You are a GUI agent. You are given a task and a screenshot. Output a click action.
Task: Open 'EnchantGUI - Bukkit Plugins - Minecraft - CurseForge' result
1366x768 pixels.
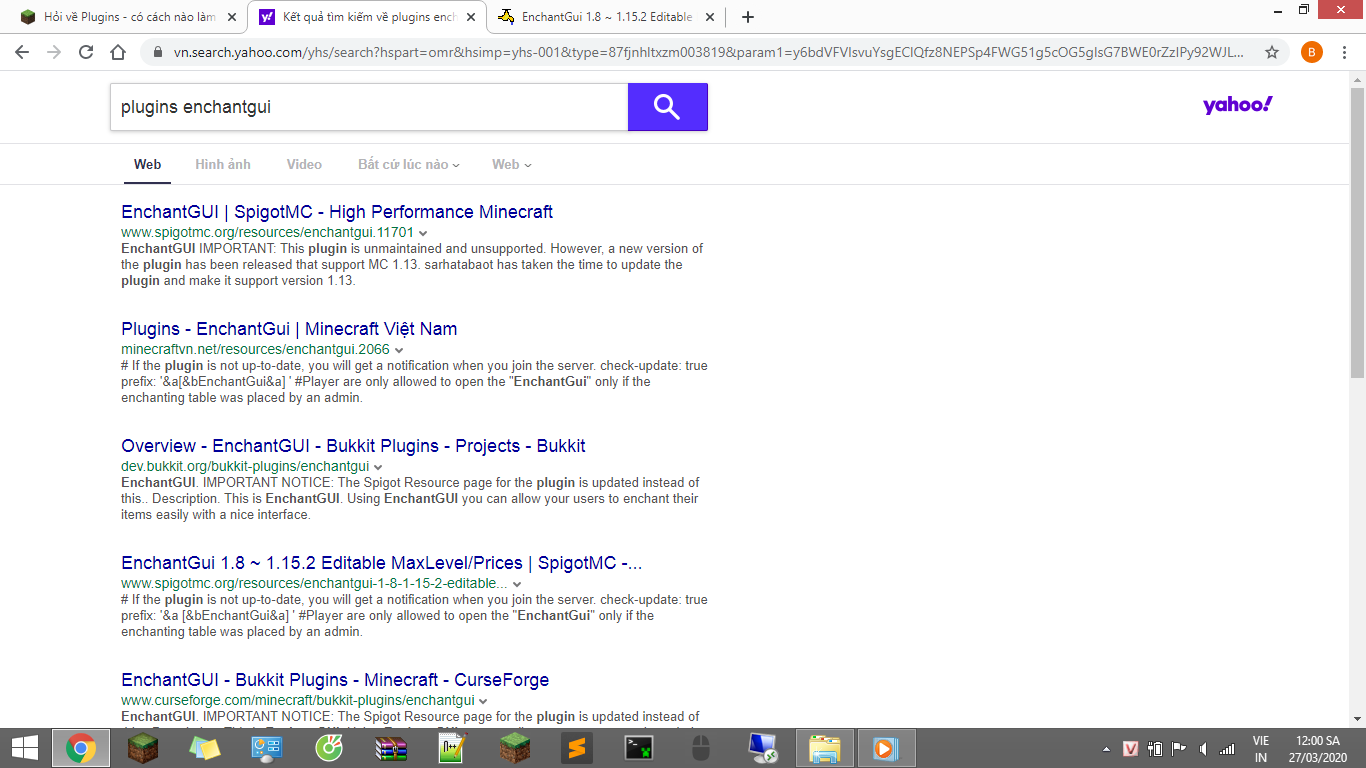pos(335,680)
